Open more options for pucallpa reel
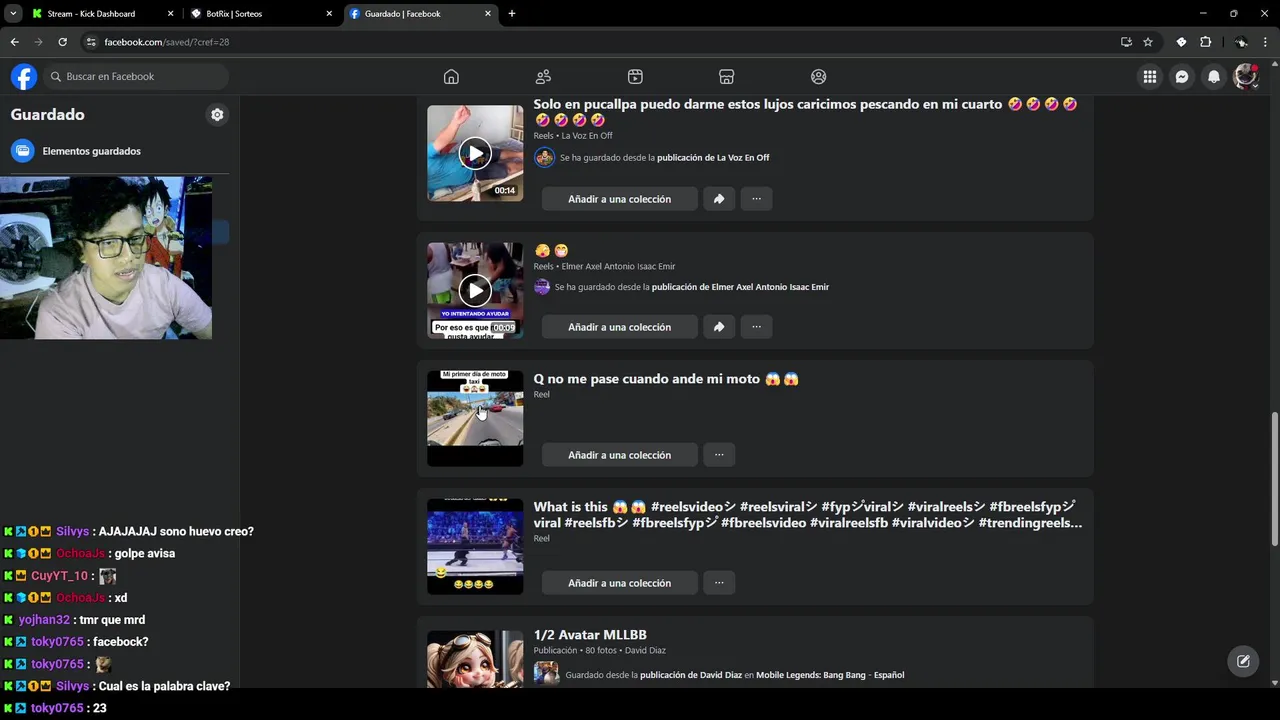 (756, 199)
